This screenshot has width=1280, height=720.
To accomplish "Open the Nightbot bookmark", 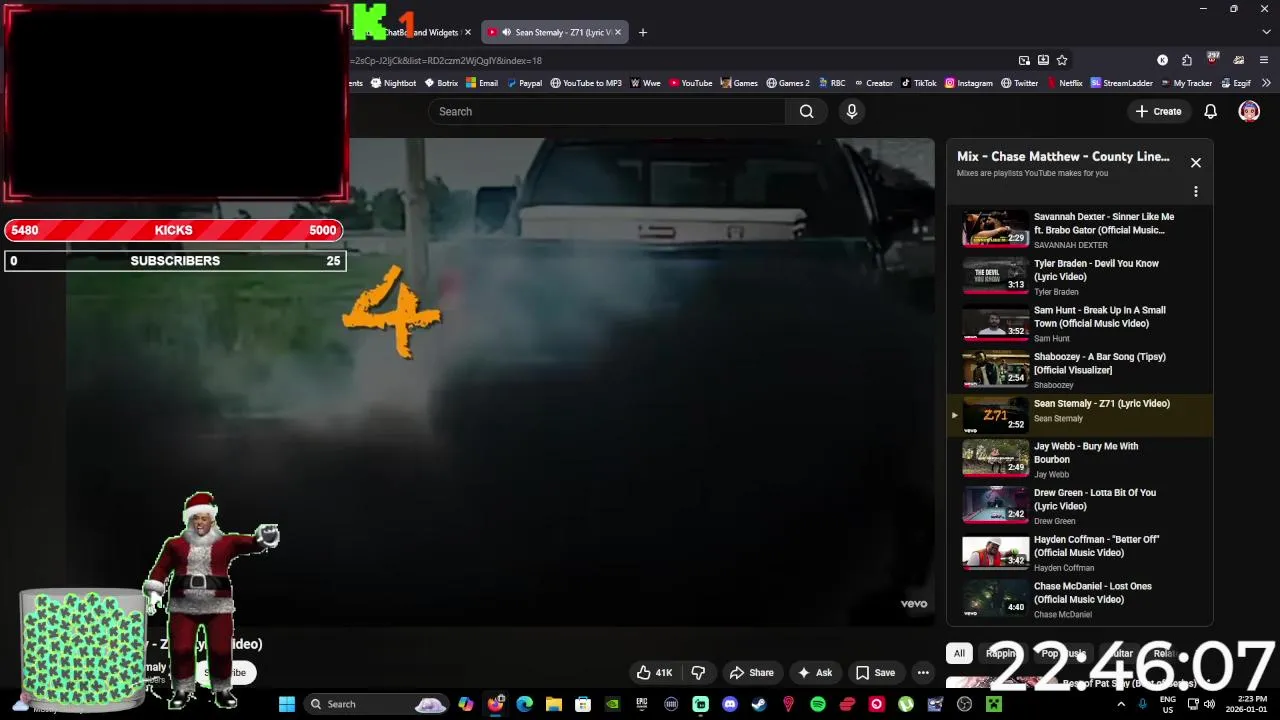I will (393, 83).
